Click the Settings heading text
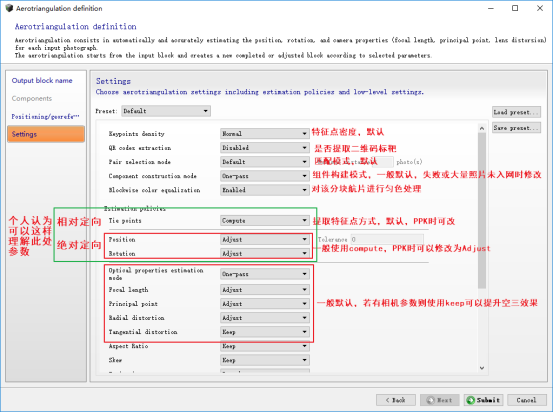The image size is (554, 412). point(113,81)
